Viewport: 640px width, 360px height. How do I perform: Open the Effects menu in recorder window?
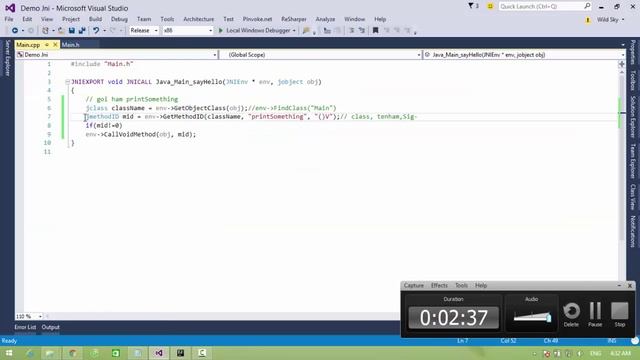[439, 286]
